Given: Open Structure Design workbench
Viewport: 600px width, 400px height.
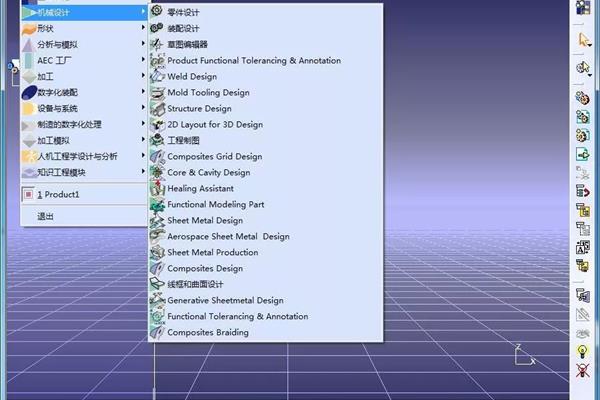Looking at the screenshot, I should [266, 109].
